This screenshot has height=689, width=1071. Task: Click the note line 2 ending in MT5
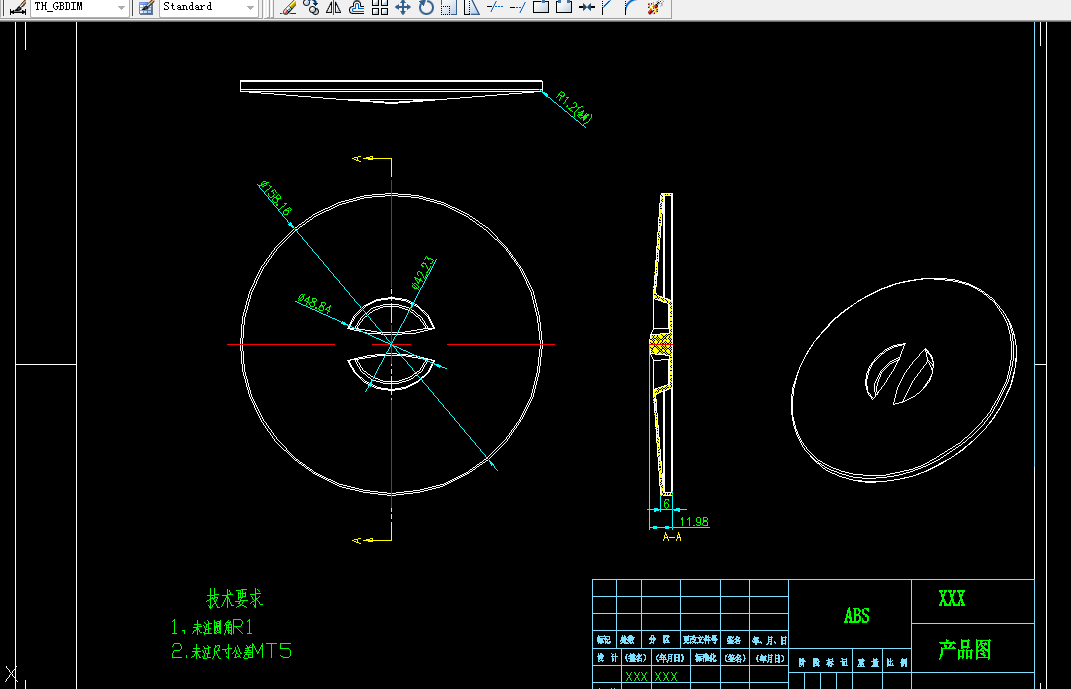(x=232, y=651)
